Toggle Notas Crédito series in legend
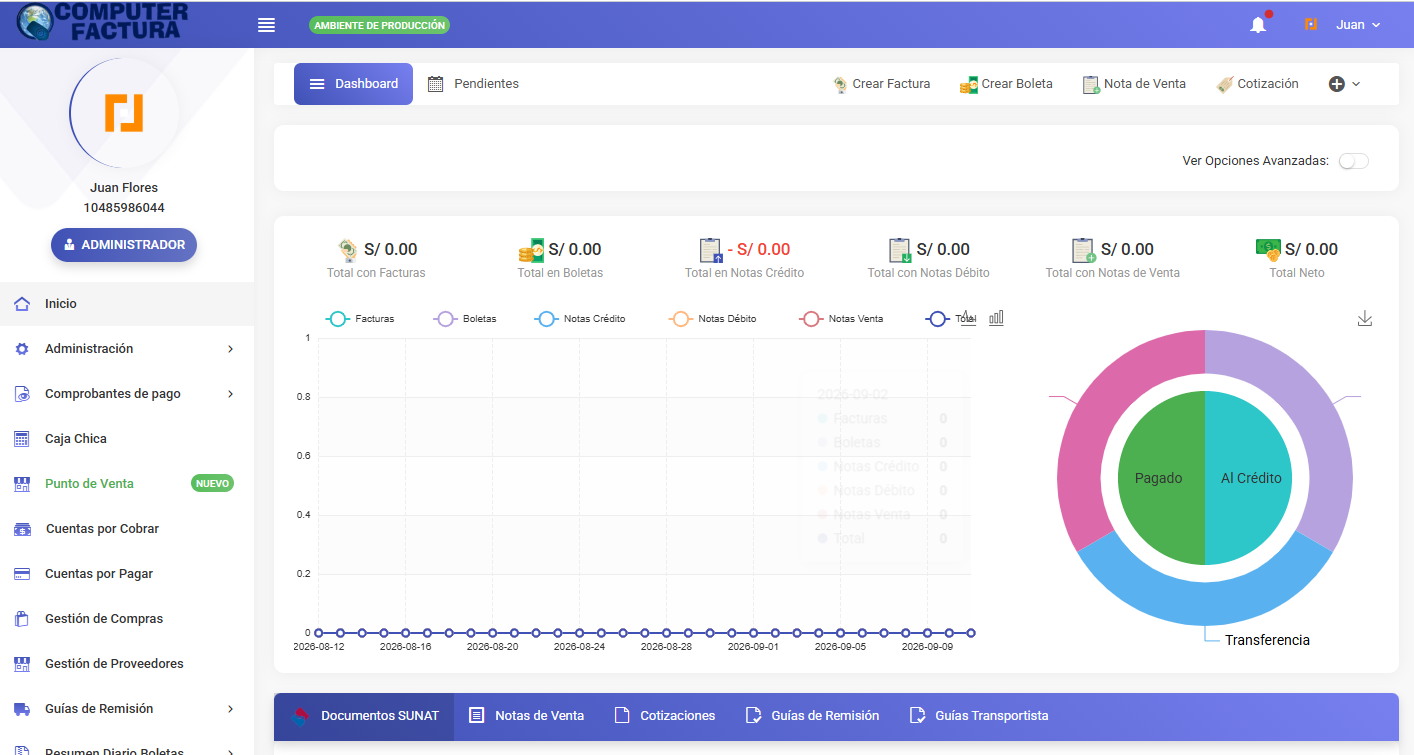 coord(580,319)
